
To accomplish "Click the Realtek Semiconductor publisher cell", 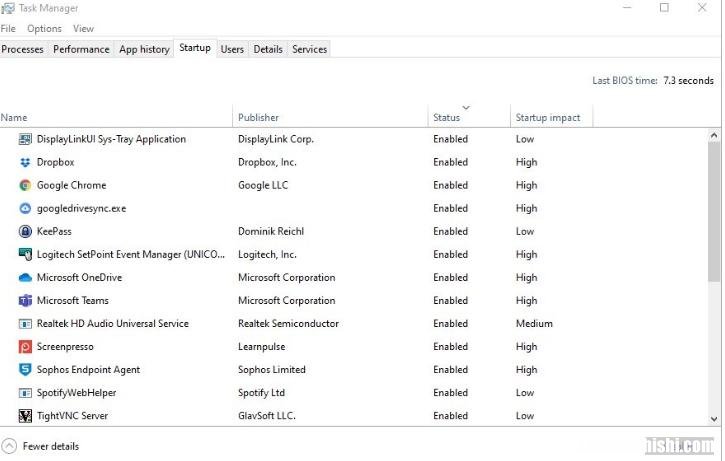I will click(x=289, y=324).
